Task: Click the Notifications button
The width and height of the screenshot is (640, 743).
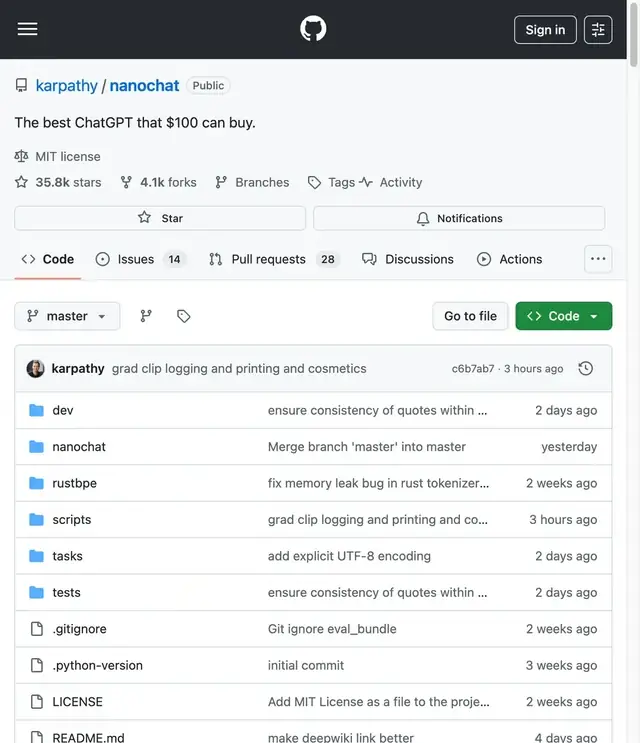Action: [459, 218]
